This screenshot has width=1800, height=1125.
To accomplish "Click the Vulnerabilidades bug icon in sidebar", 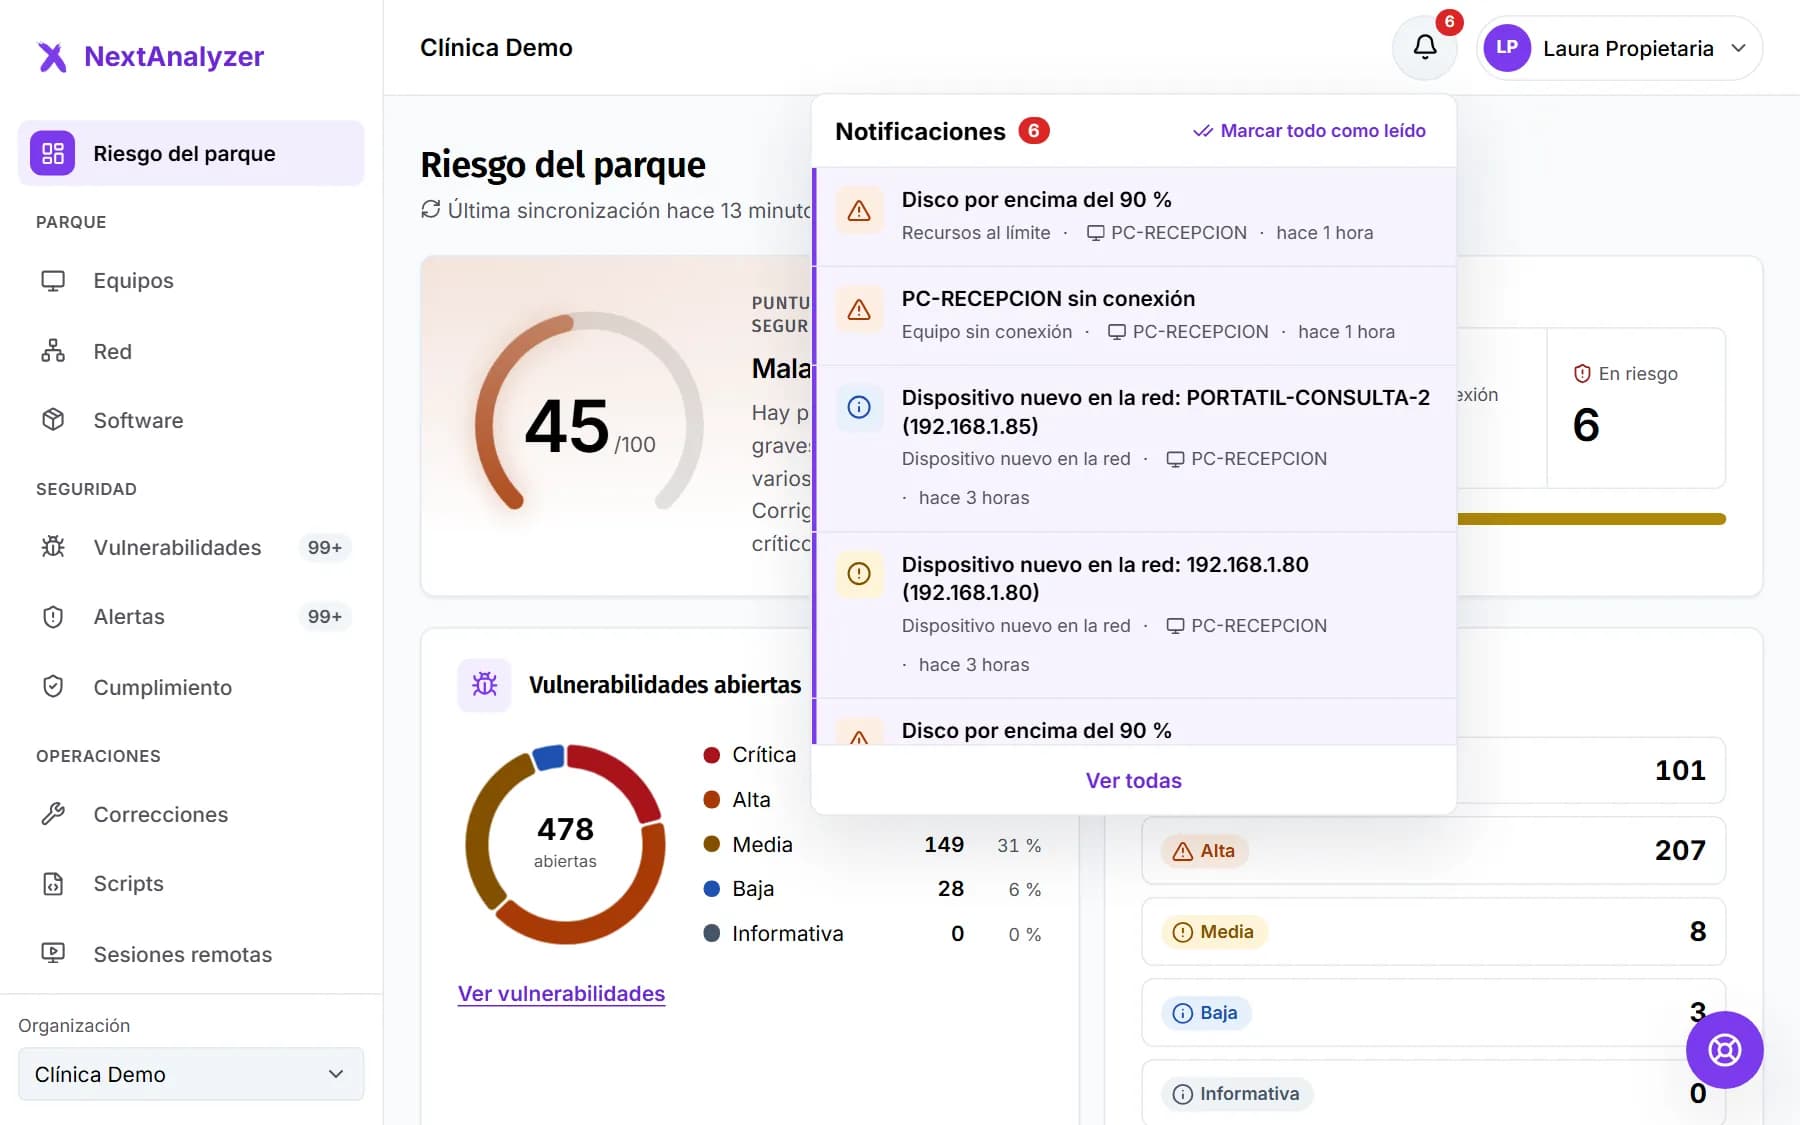I will pos(53,547).
